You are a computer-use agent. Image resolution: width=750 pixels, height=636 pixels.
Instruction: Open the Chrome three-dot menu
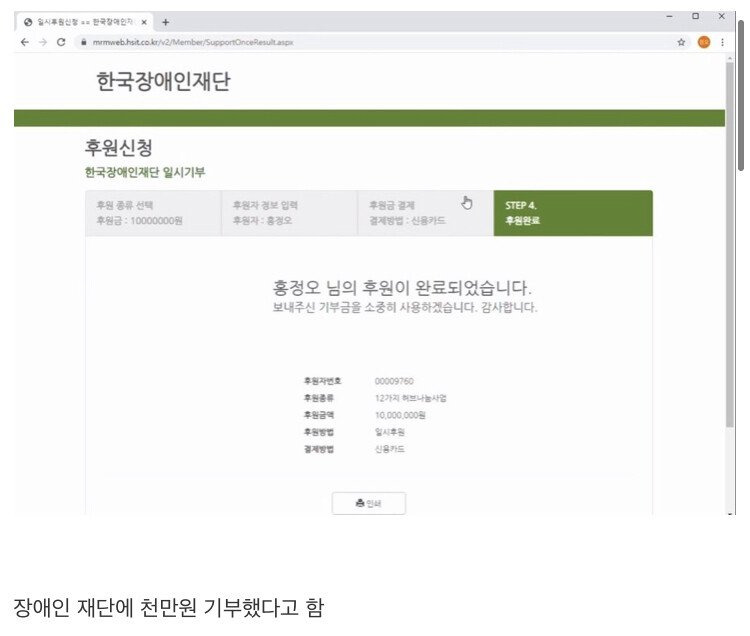(722, 42)
